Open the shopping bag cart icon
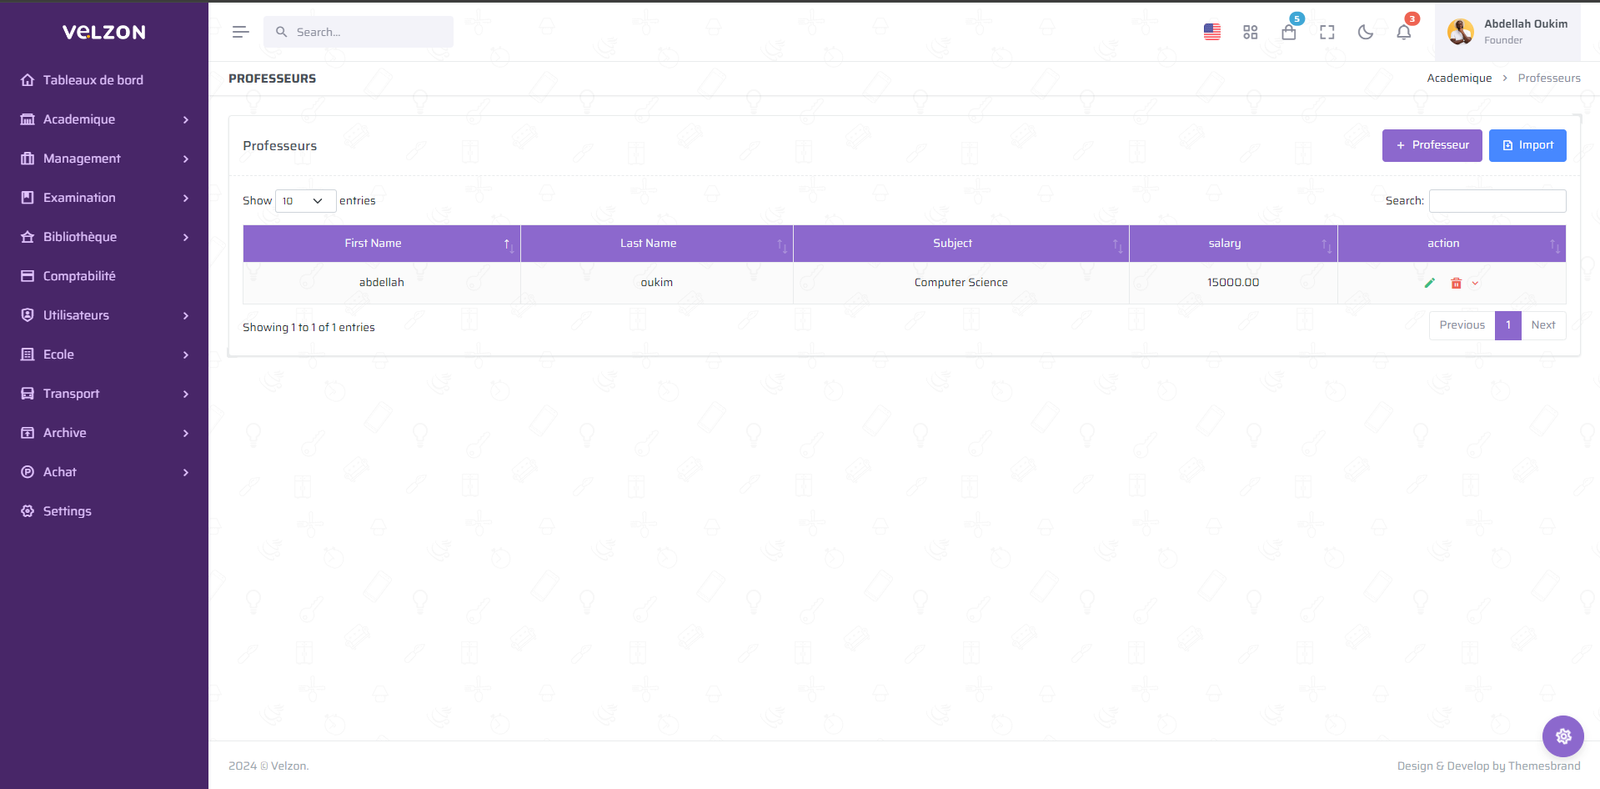 coord(1289,32)
